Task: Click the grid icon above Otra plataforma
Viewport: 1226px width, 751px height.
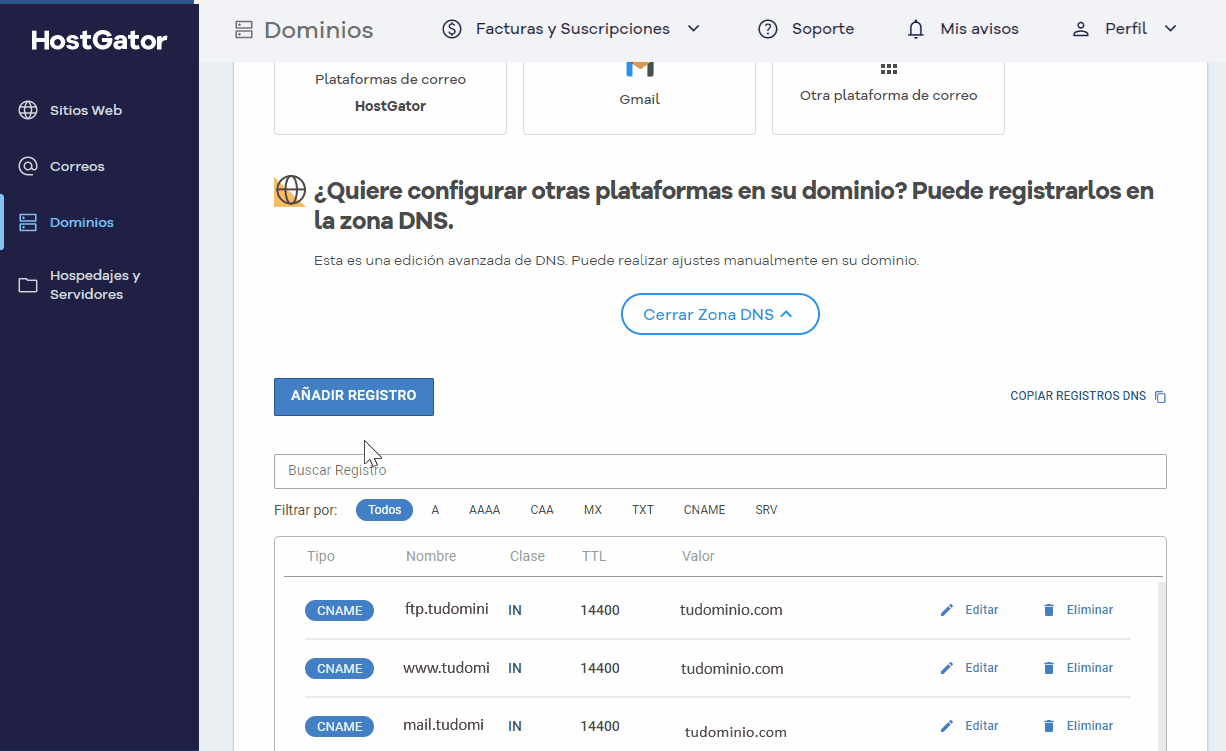Action: click(889, 69)
